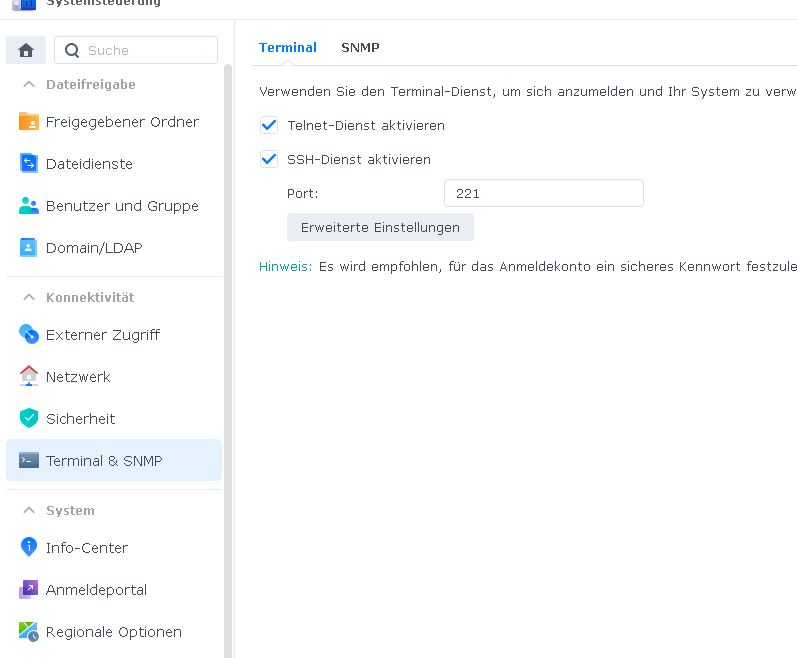797x658 pixels.
Task: Click the home icon button
Action: pyautogui.click(x=26, y=50)
